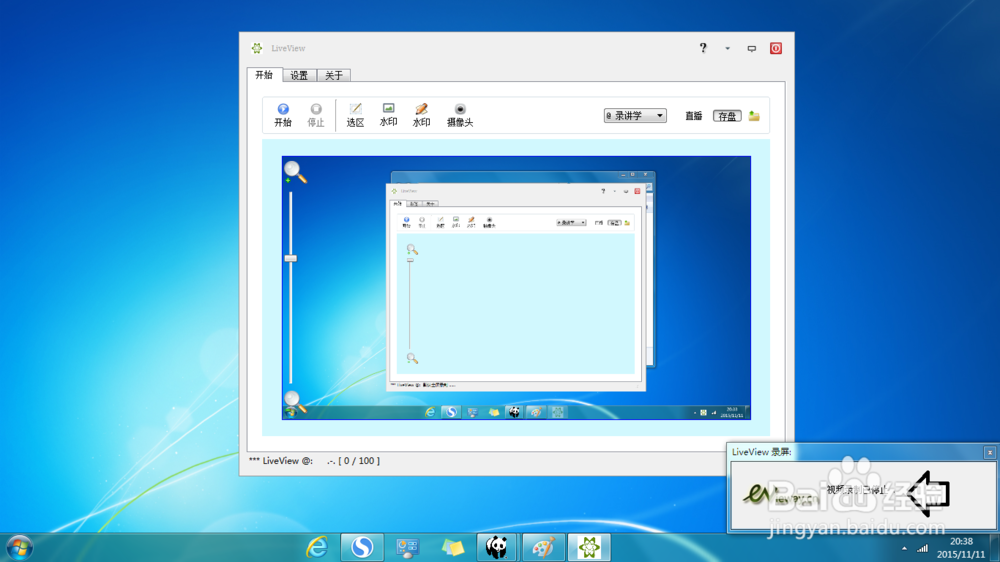This screenshot has width=1000, height=562.
Task: Click the zoom-in magnifier above the slider
Action: [x=295, y=172]
